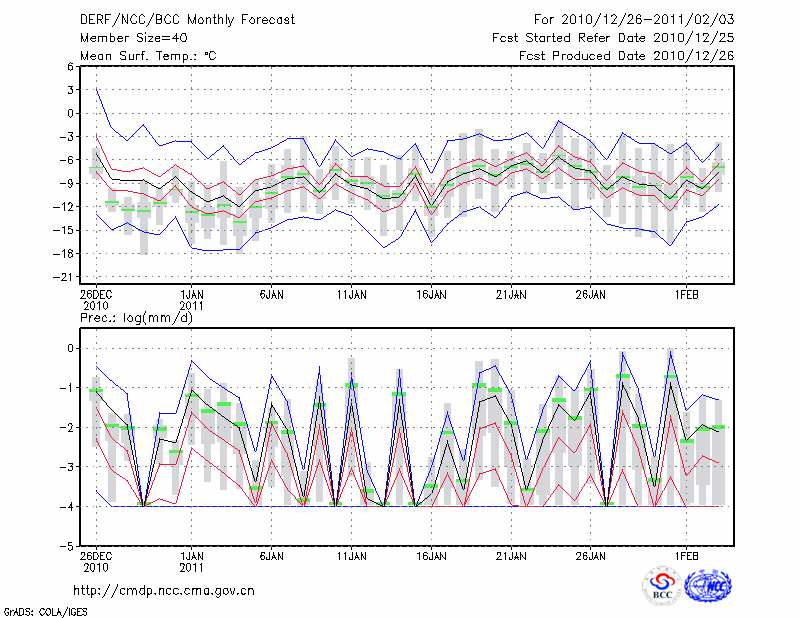
Task: Click 26JAN on the precipitation chart axis
Action: tap(591, 557)
